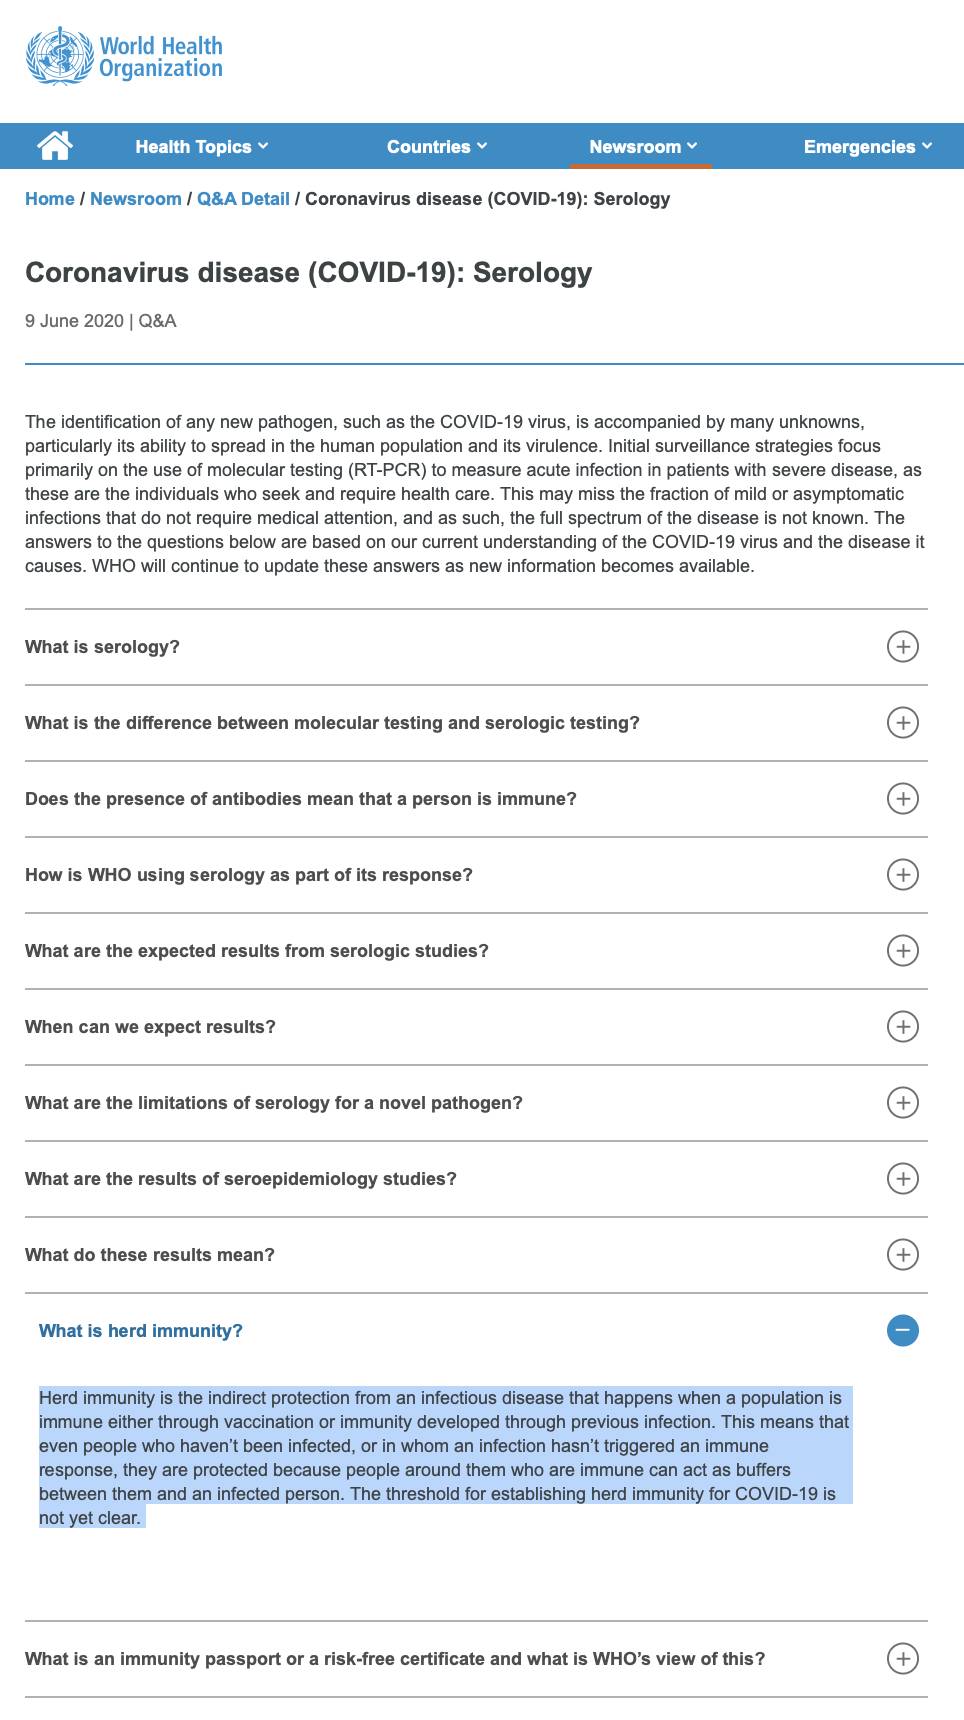964x1720 pixels.
Task: Open plus icon next to 'When can we expect results?'
Action: pos(902,1027)
